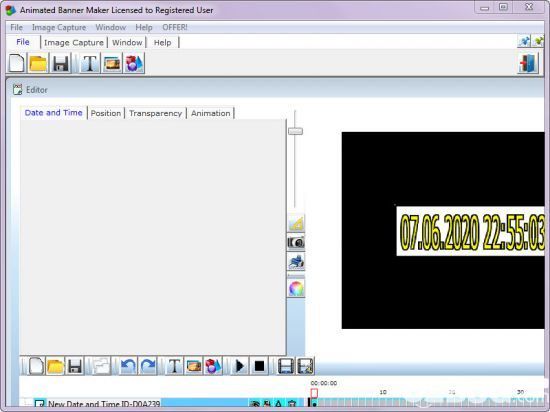Undo the last action
The height and width of the screenshot is (412, 550).
point(128,366)
